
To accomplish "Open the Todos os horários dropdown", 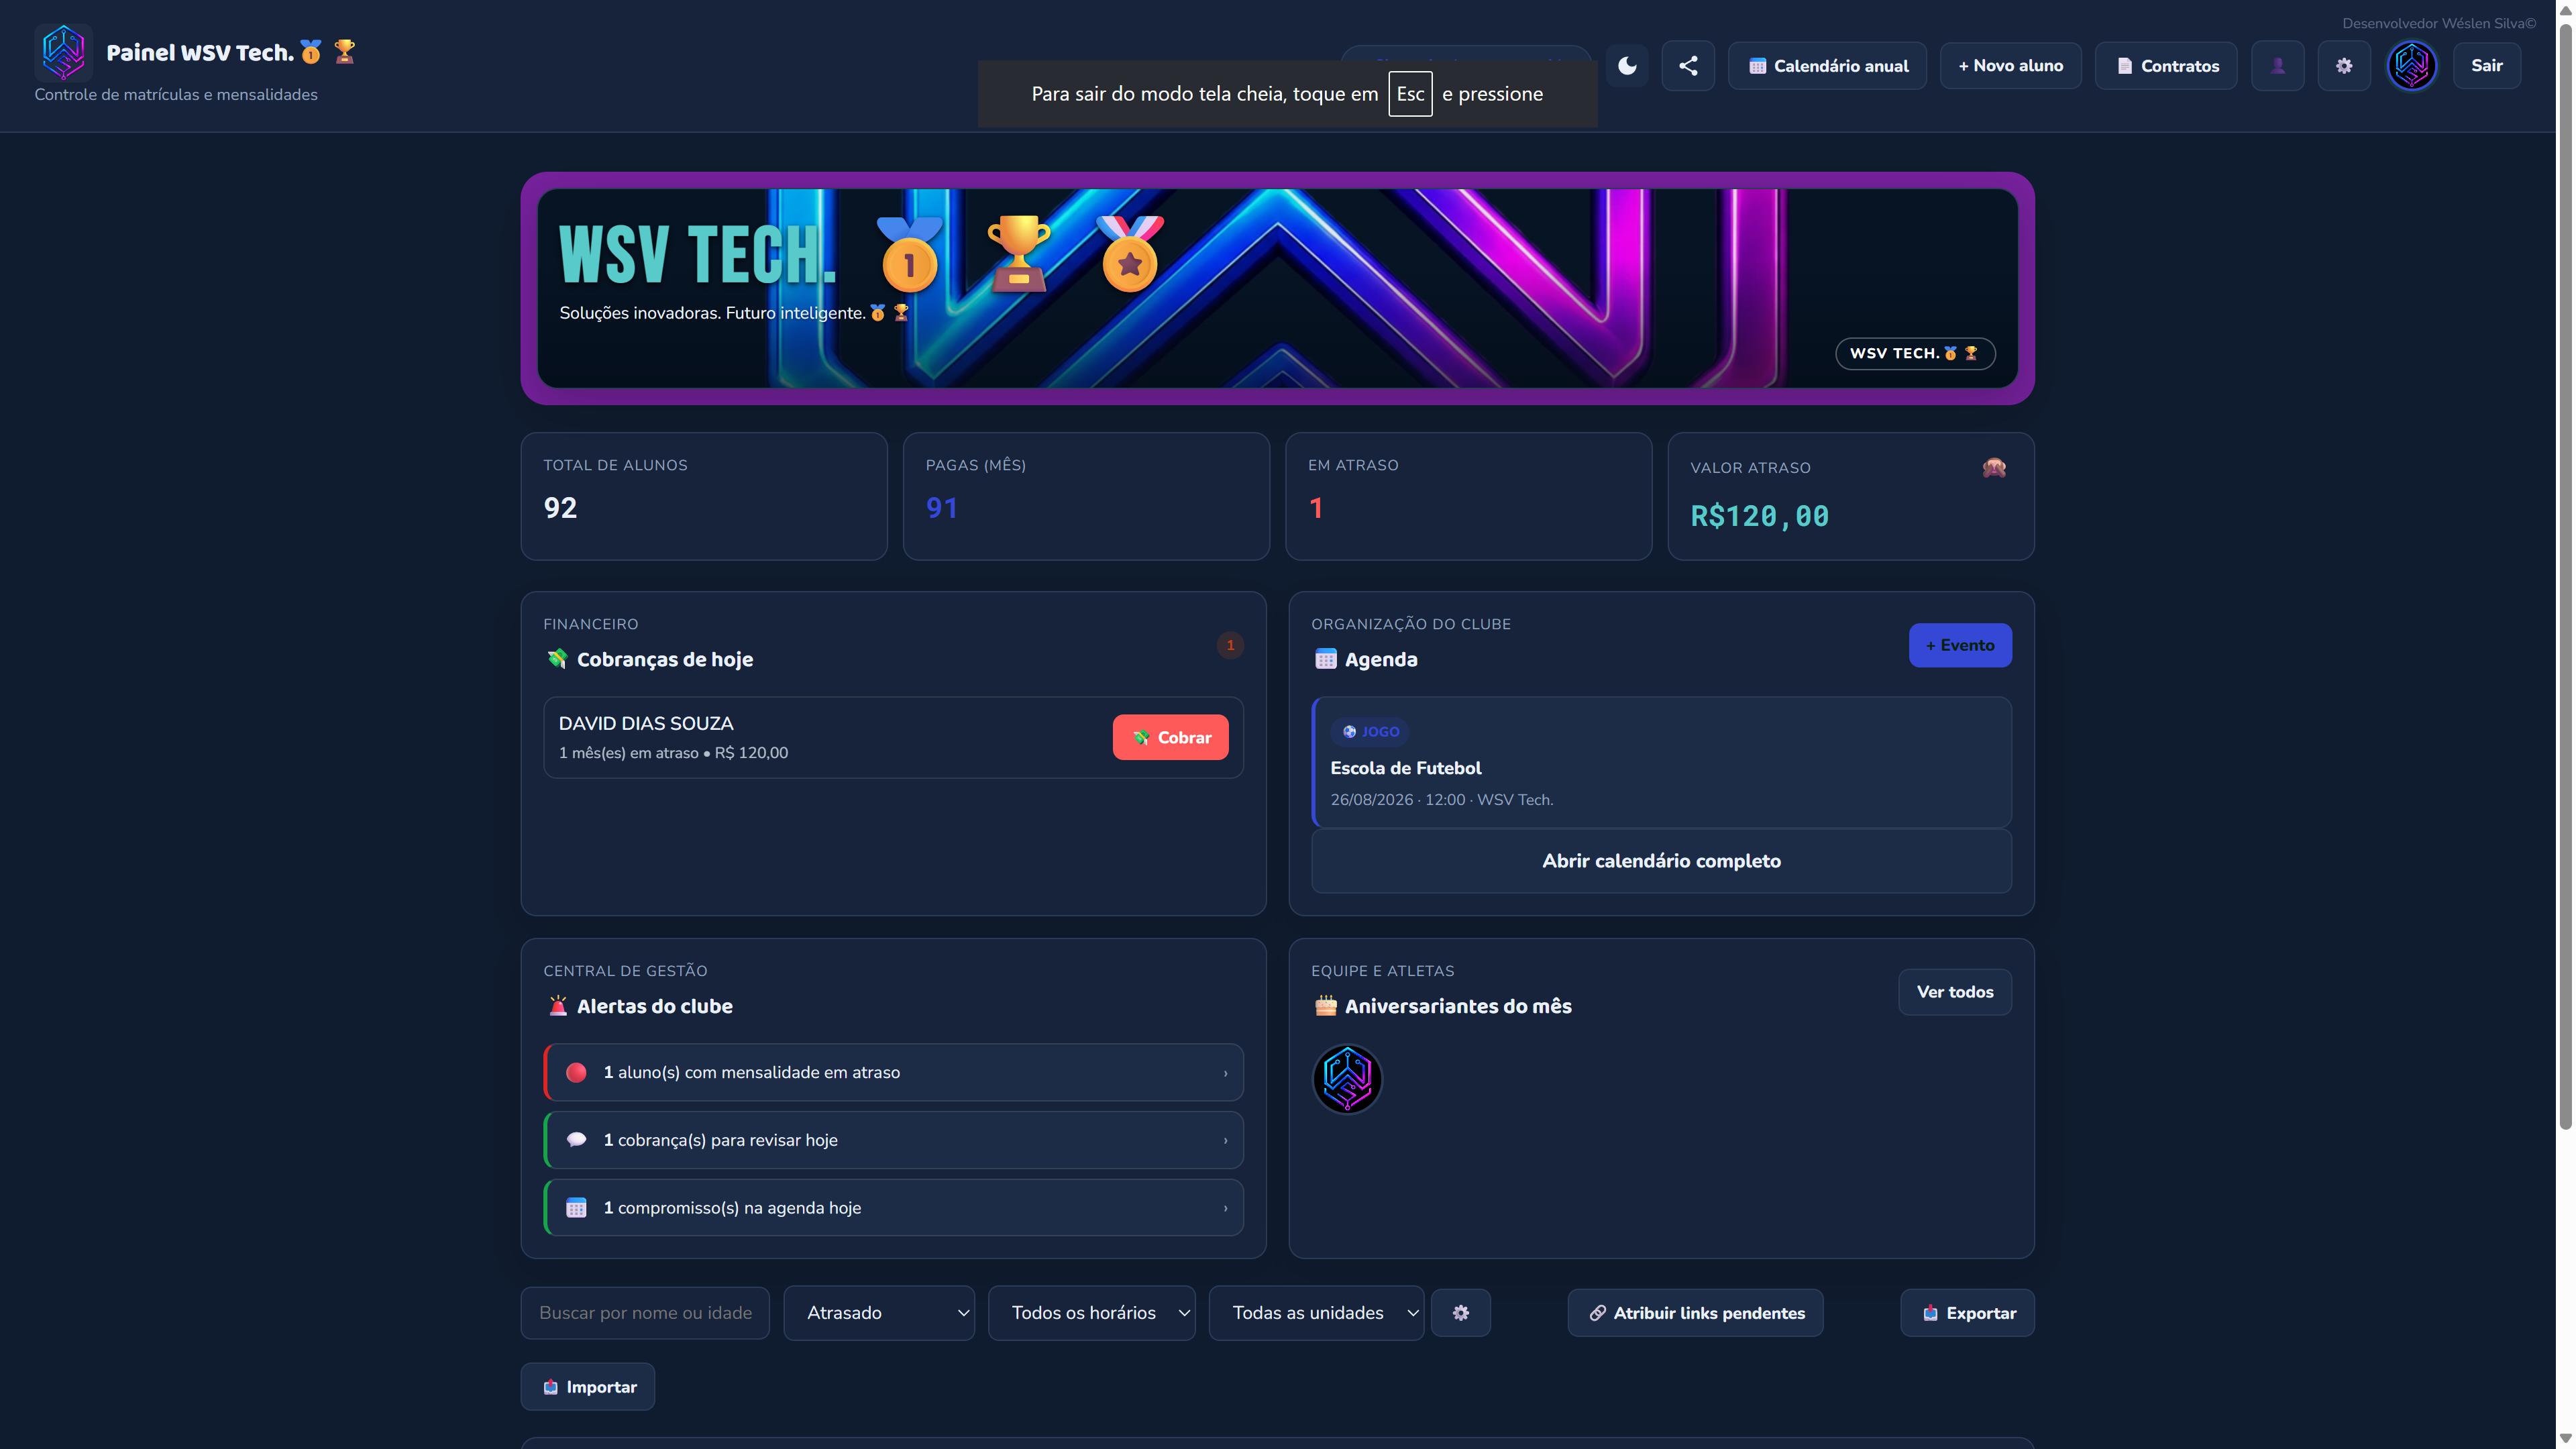I will click(x=1091, y=1313).
